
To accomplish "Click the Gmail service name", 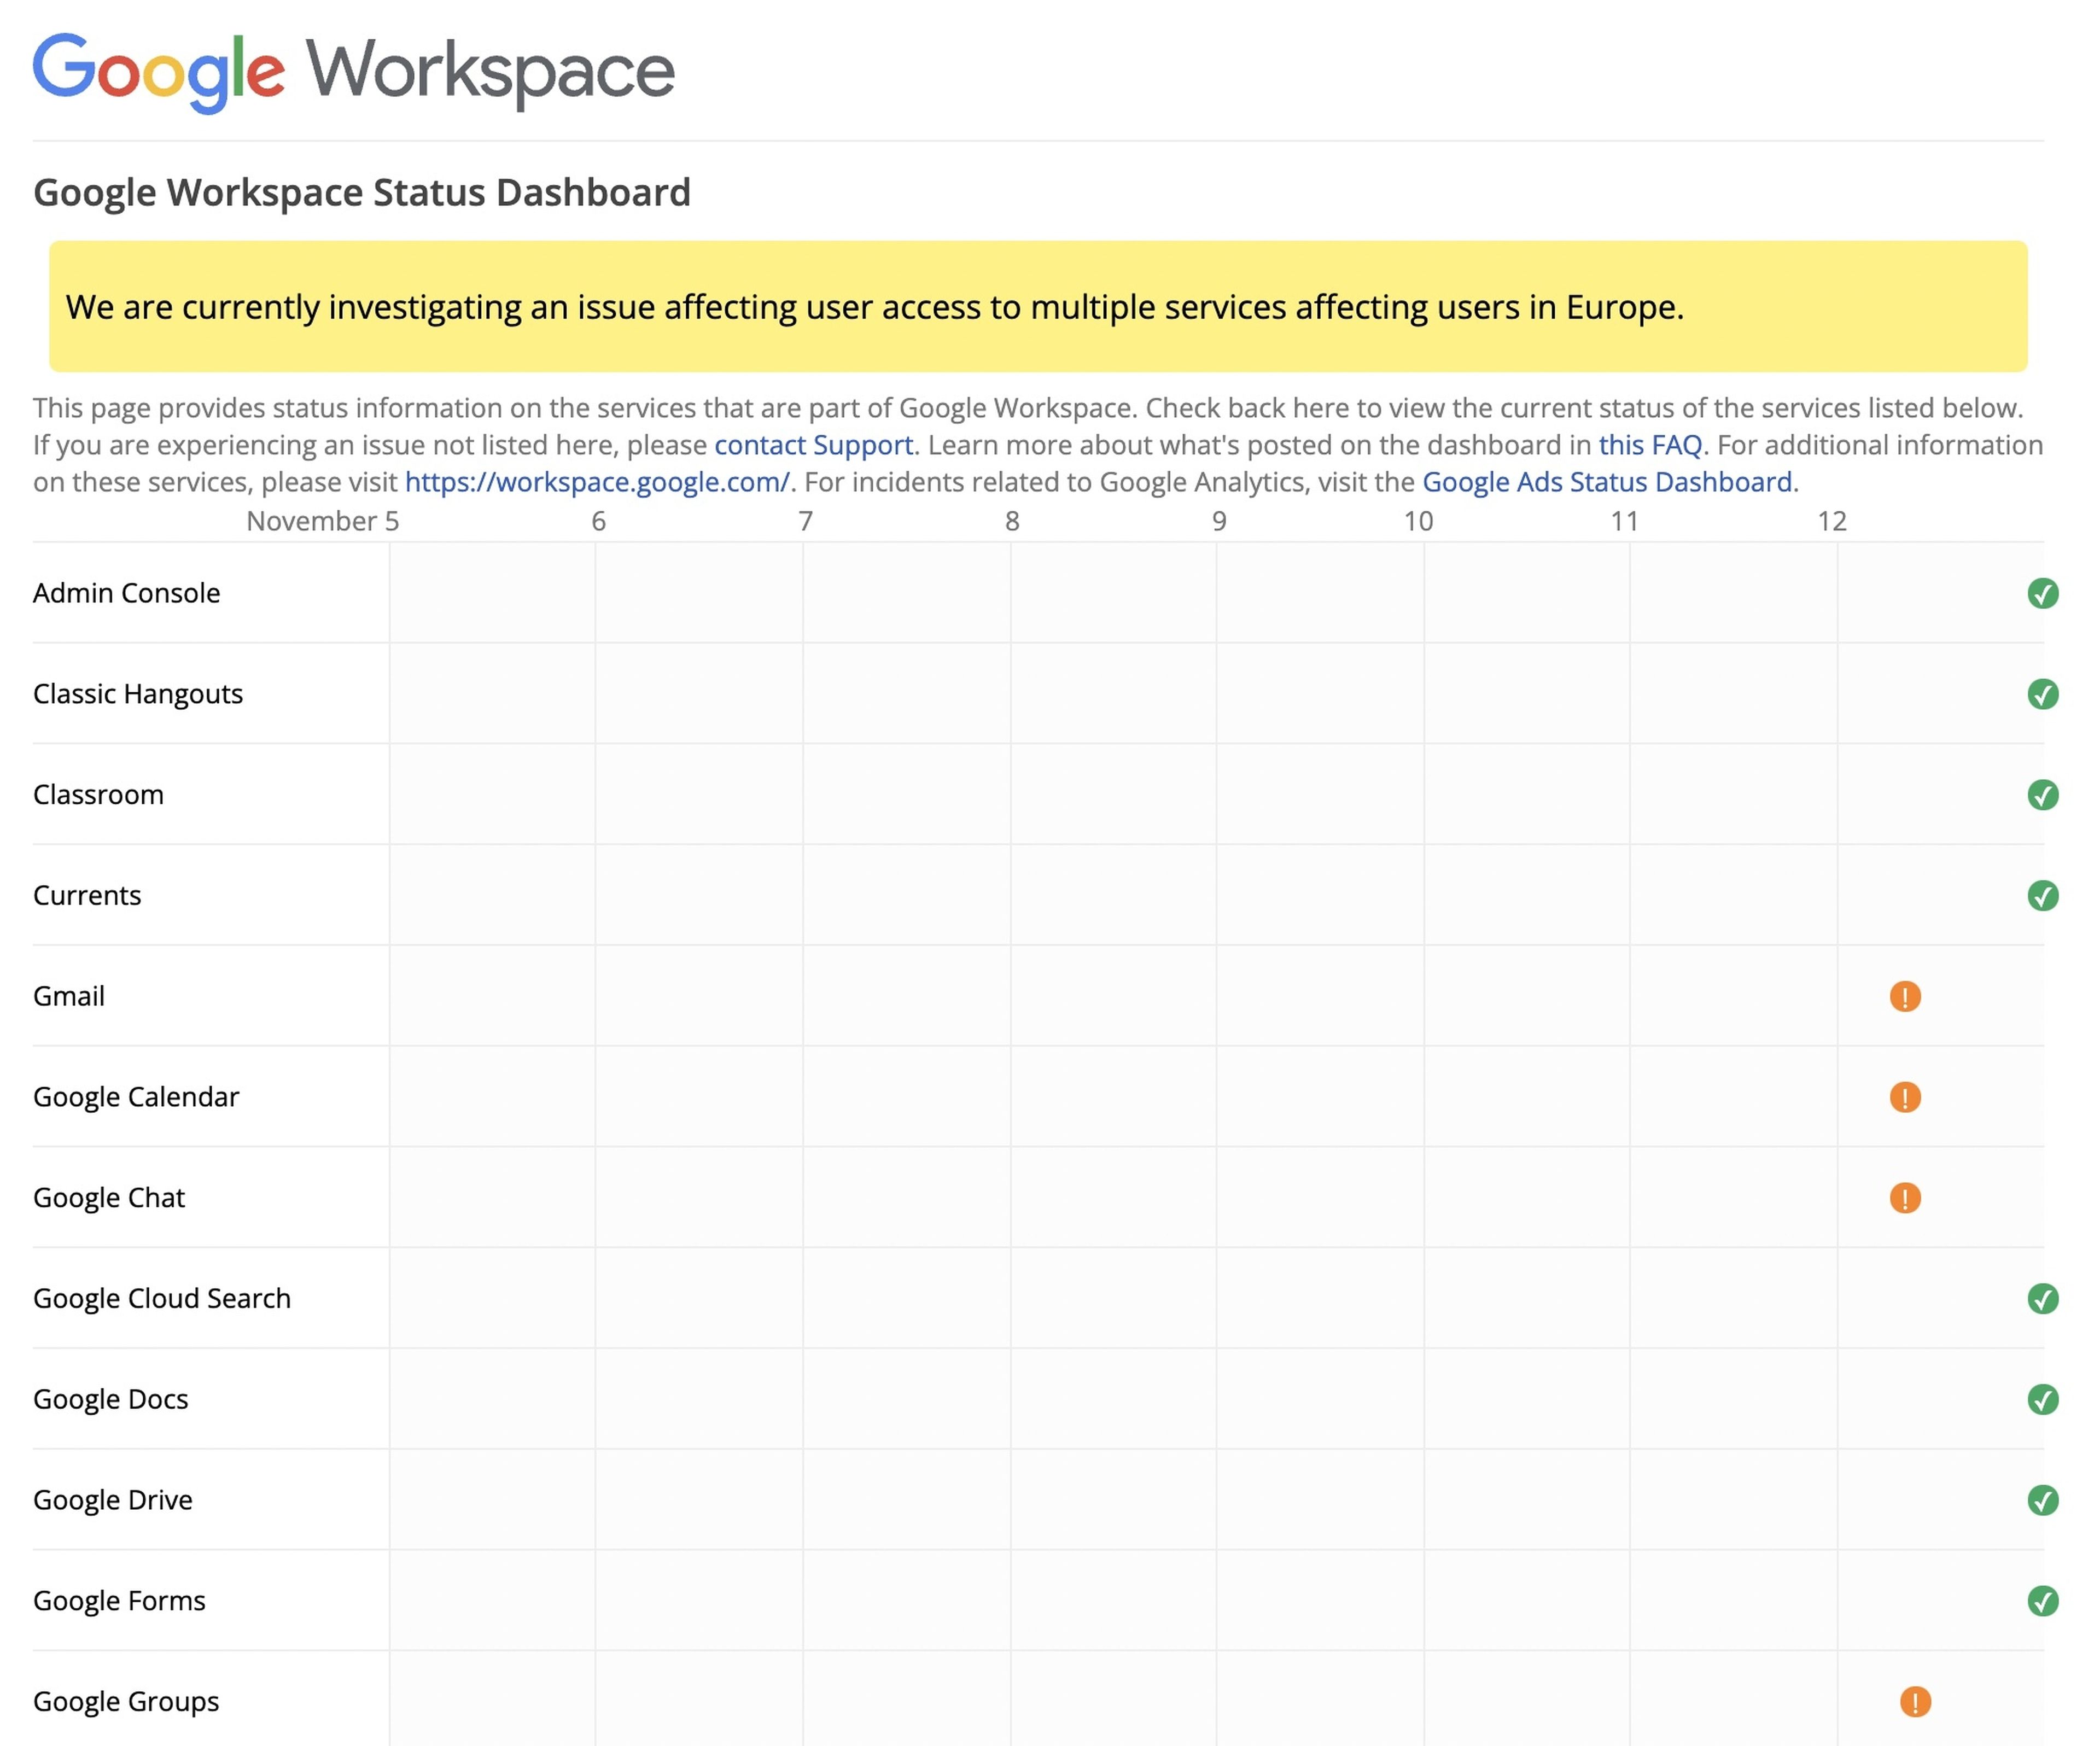I will tap(69, 996).
